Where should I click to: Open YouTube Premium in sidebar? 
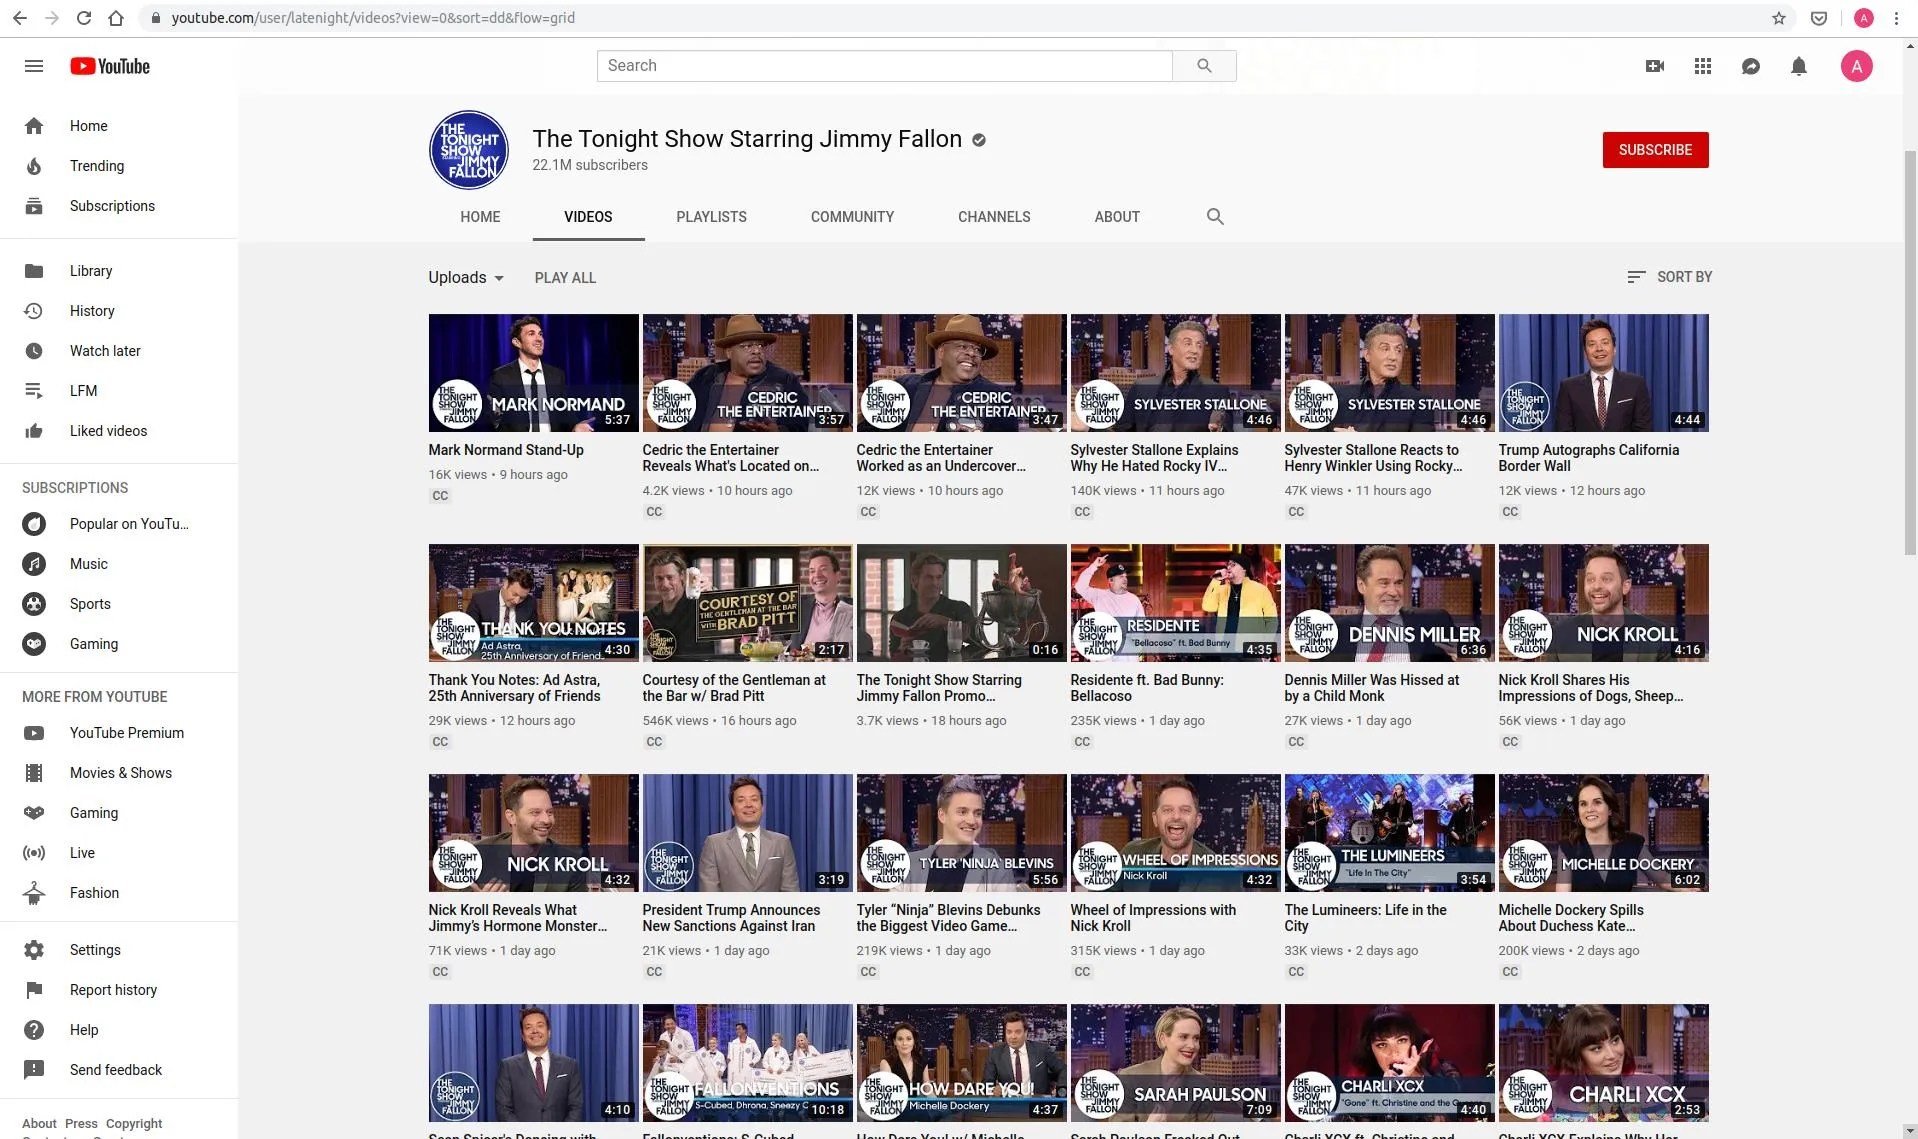tap(119, 733)
